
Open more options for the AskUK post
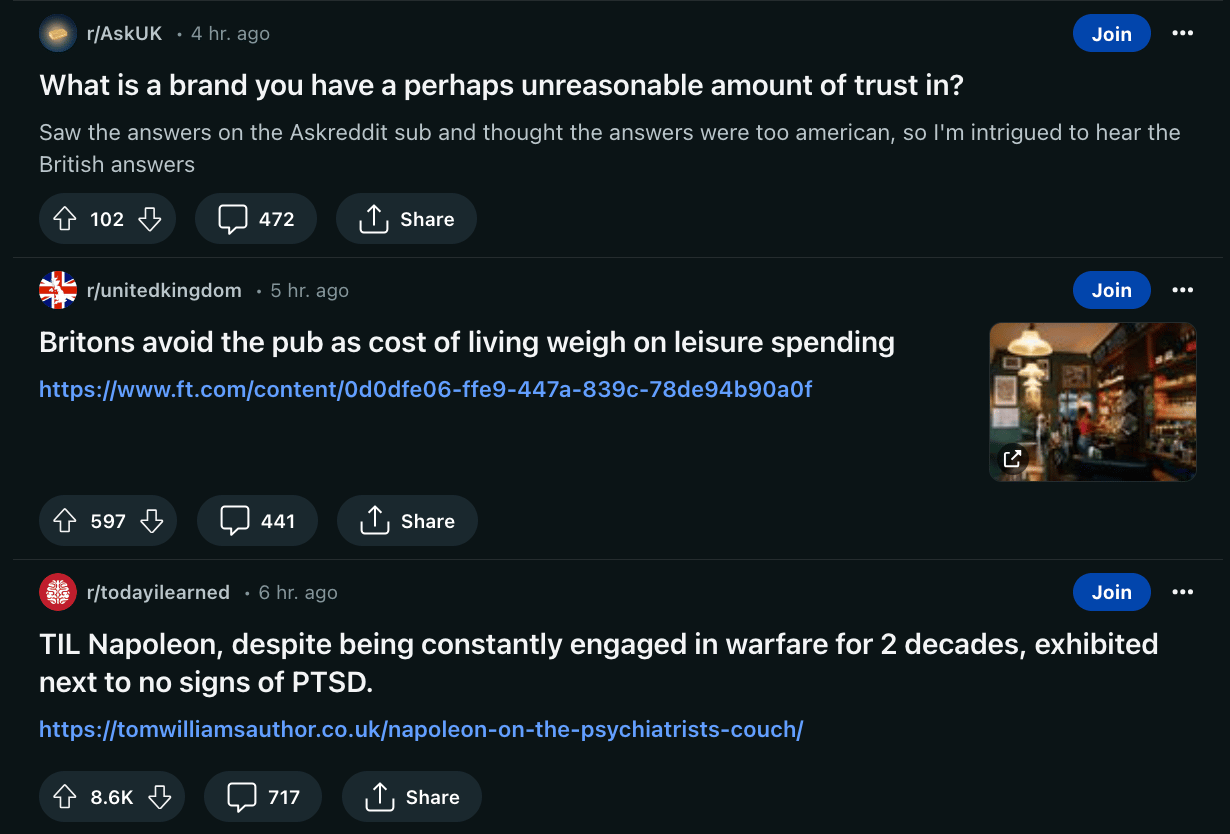click(x=1182, y=34)
